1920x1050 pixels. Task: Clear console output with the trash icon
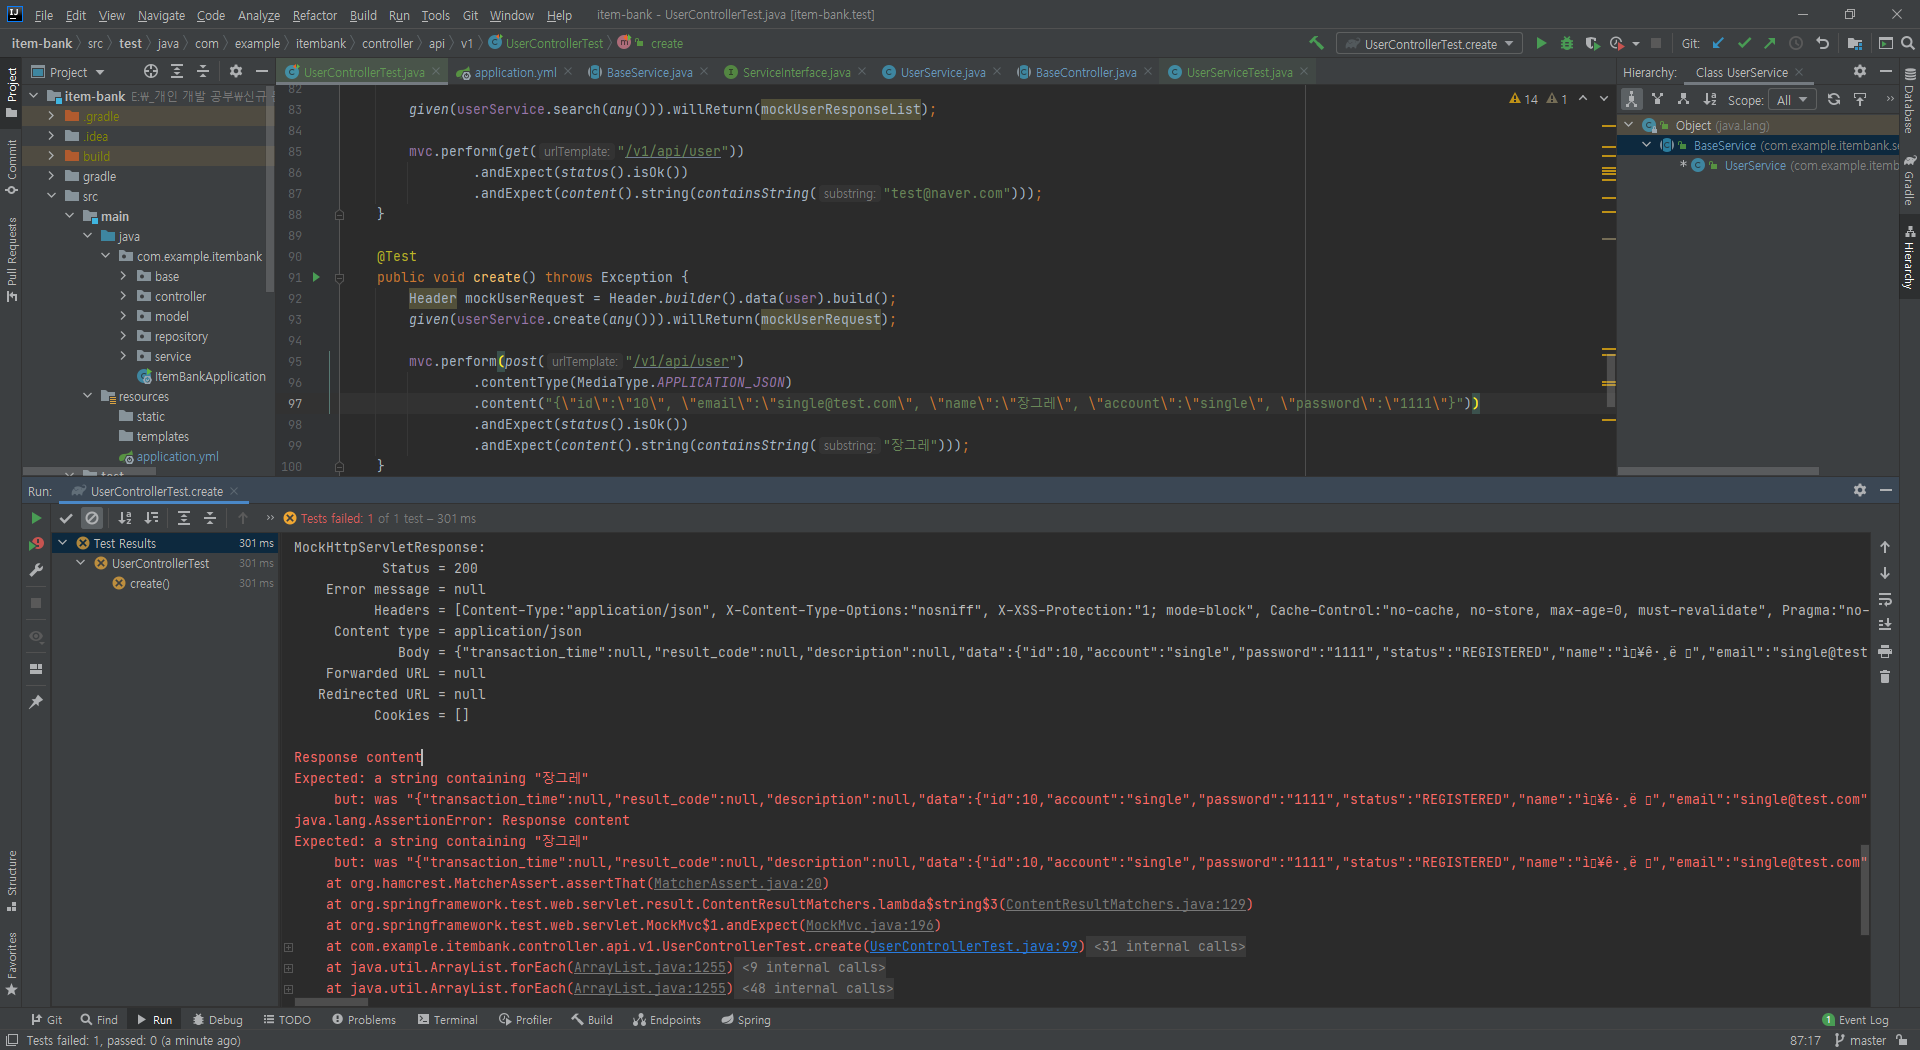coord(1885,677)
